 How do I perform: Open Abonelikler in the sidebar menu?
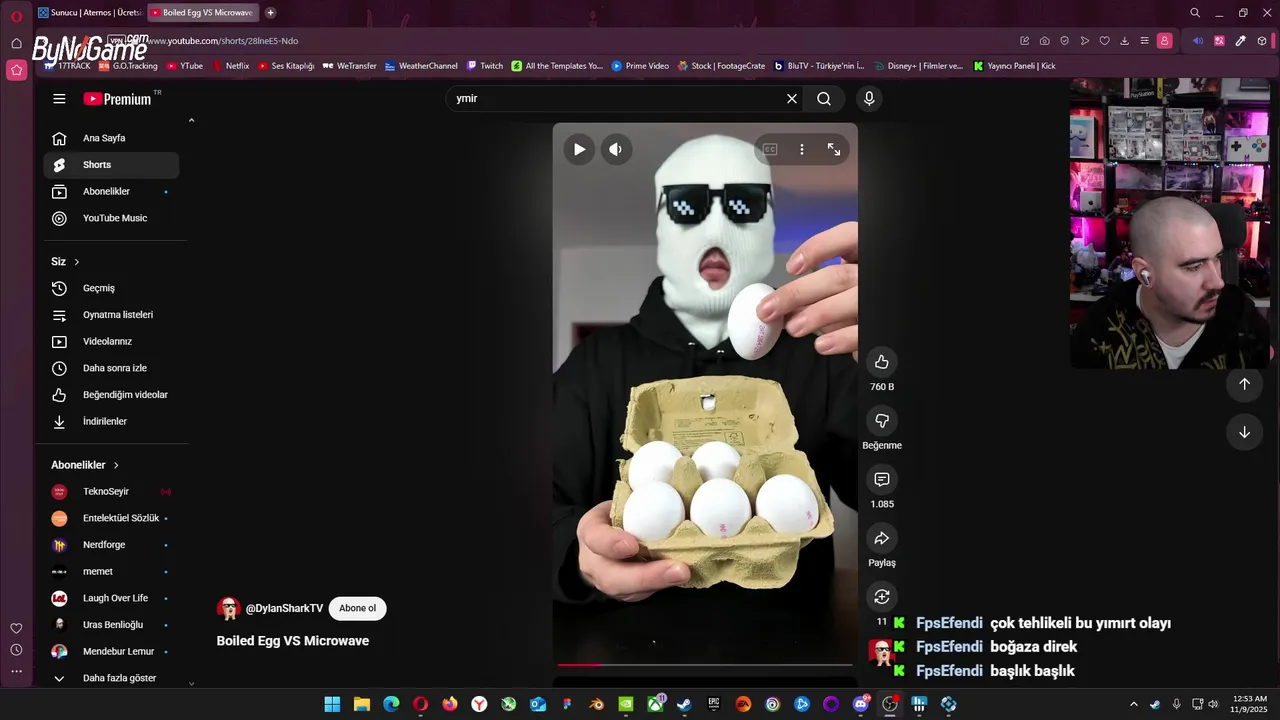click(x=111, y=192)
